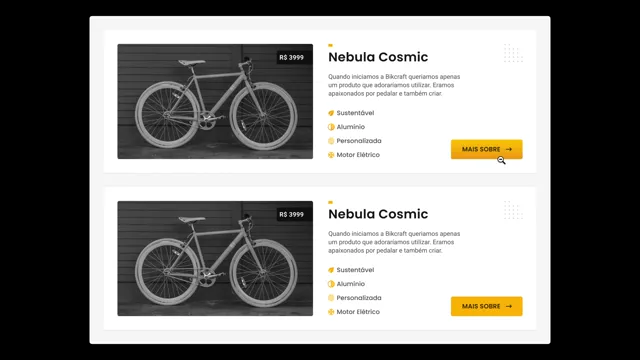Click the dotted grid decoration in bottom card
The image size is (640, 360).
click(x=513, y=210)
